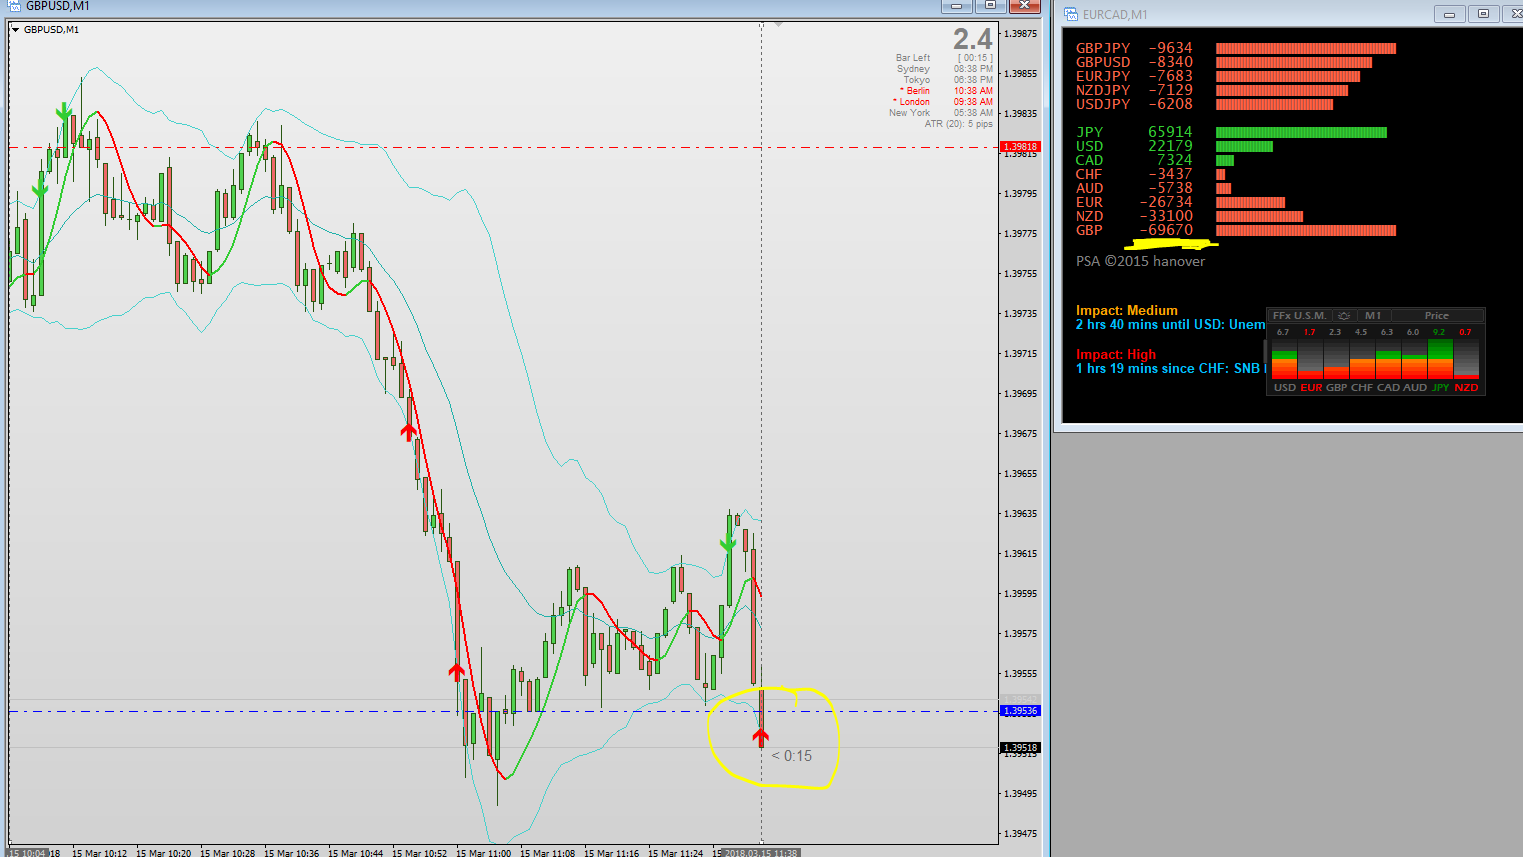
Task: Click the GBPUSD -8340 row
Action: [1223, 62]
